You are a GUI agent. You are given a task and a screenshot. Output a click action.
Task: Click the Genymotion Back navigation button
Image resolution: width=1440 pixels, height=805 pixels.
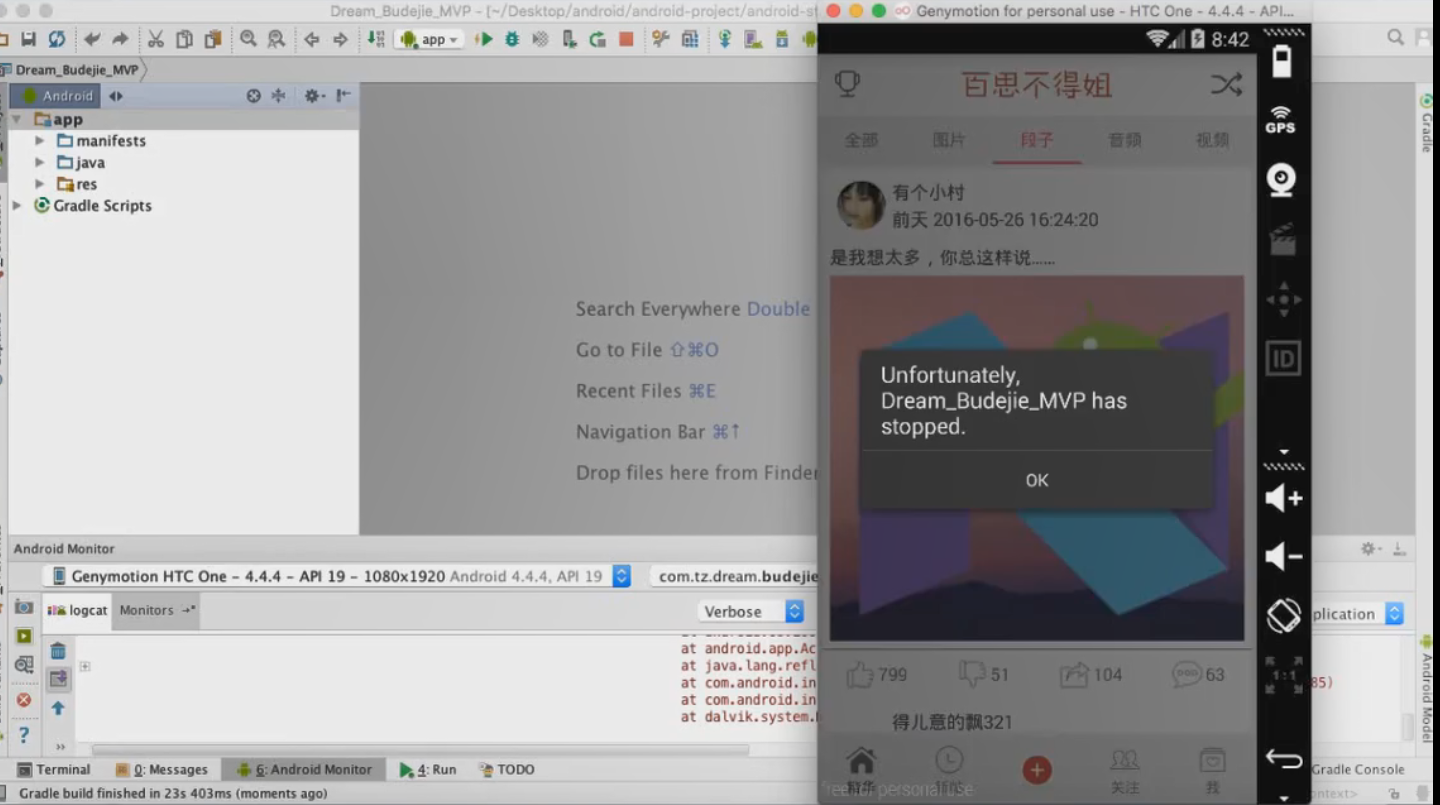point(1283,758)
